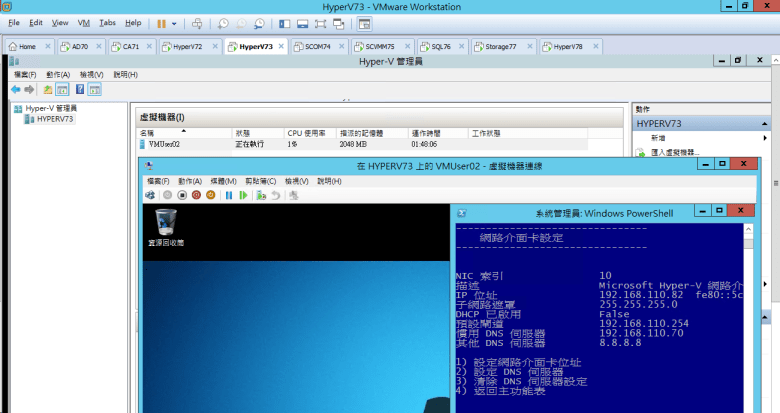Click the Ctrl+Alt+Delete icon in VM connection toolbar
This screenshot has width=780, height=413.
(x=152, y=195)
